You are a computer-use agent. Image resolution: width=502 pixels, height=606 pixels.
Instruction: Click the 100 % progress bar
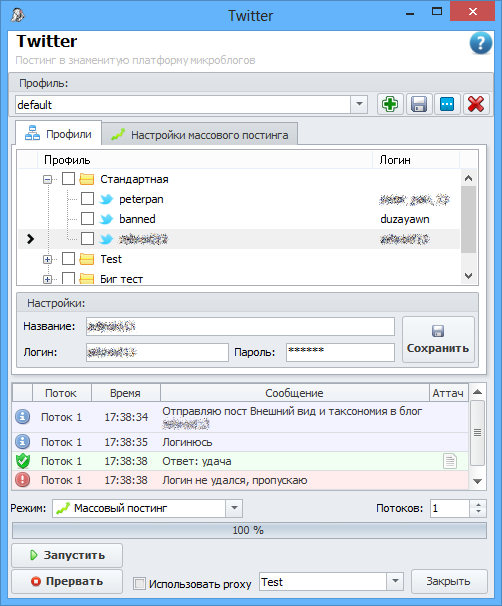click(249, 530)
